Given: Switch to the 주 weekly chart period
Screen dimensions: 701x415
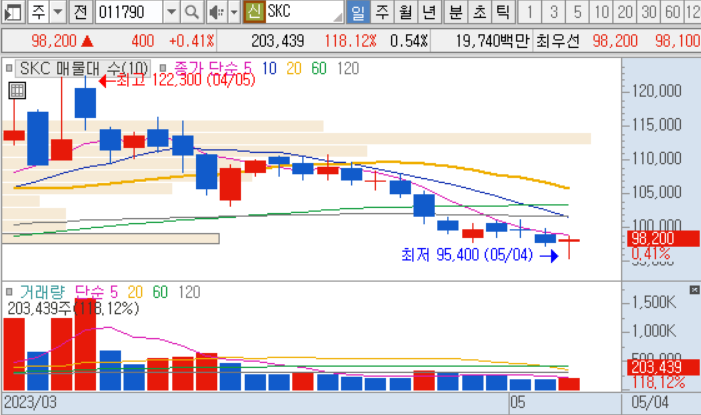Looking at the screenshot, I should [x=382, y=12].
